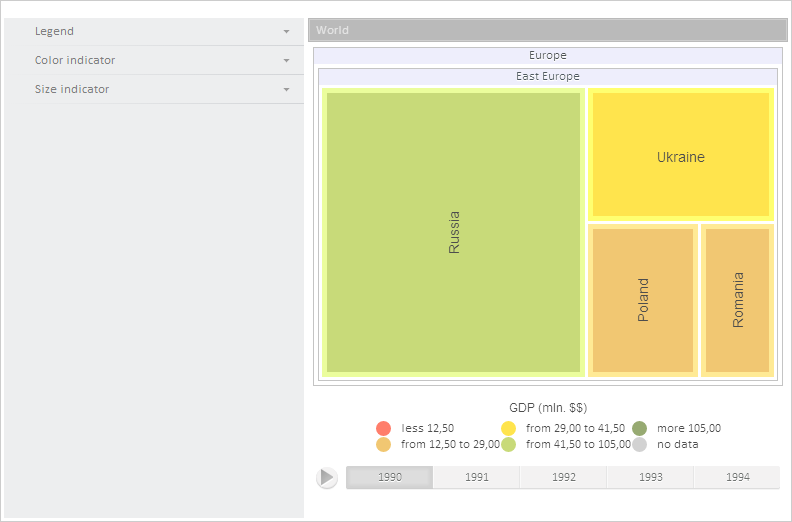Click the yellow 'from 29,00 to 41,50' legend circle
The width and height of the screenshot is (792, 522).
tap(508, 428)
